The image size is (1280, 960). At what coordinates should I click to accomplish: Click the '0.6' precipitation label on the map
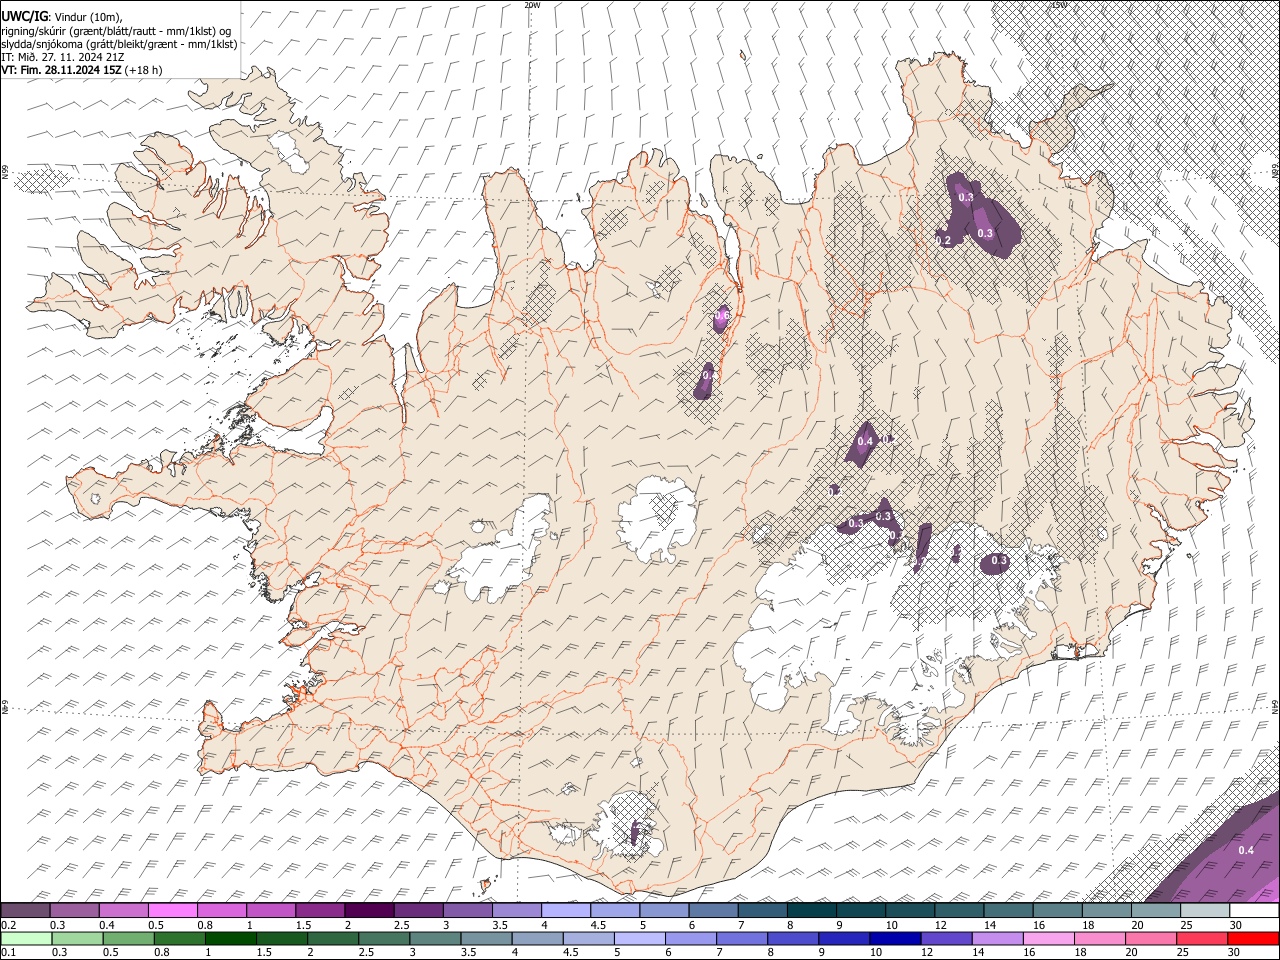point(722,316)
